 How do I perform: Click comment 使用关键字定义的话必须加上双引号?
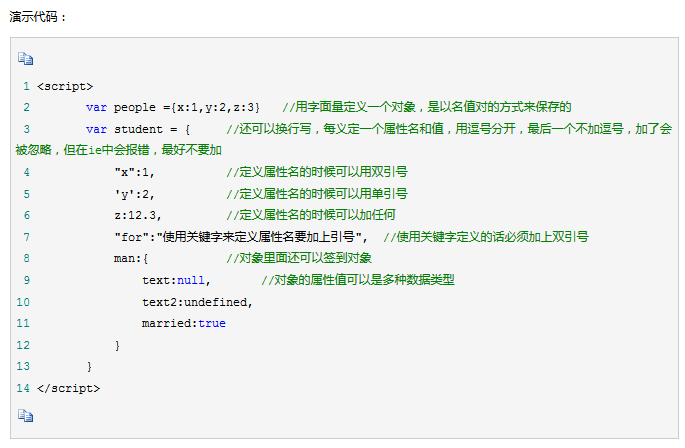point(486,237)
